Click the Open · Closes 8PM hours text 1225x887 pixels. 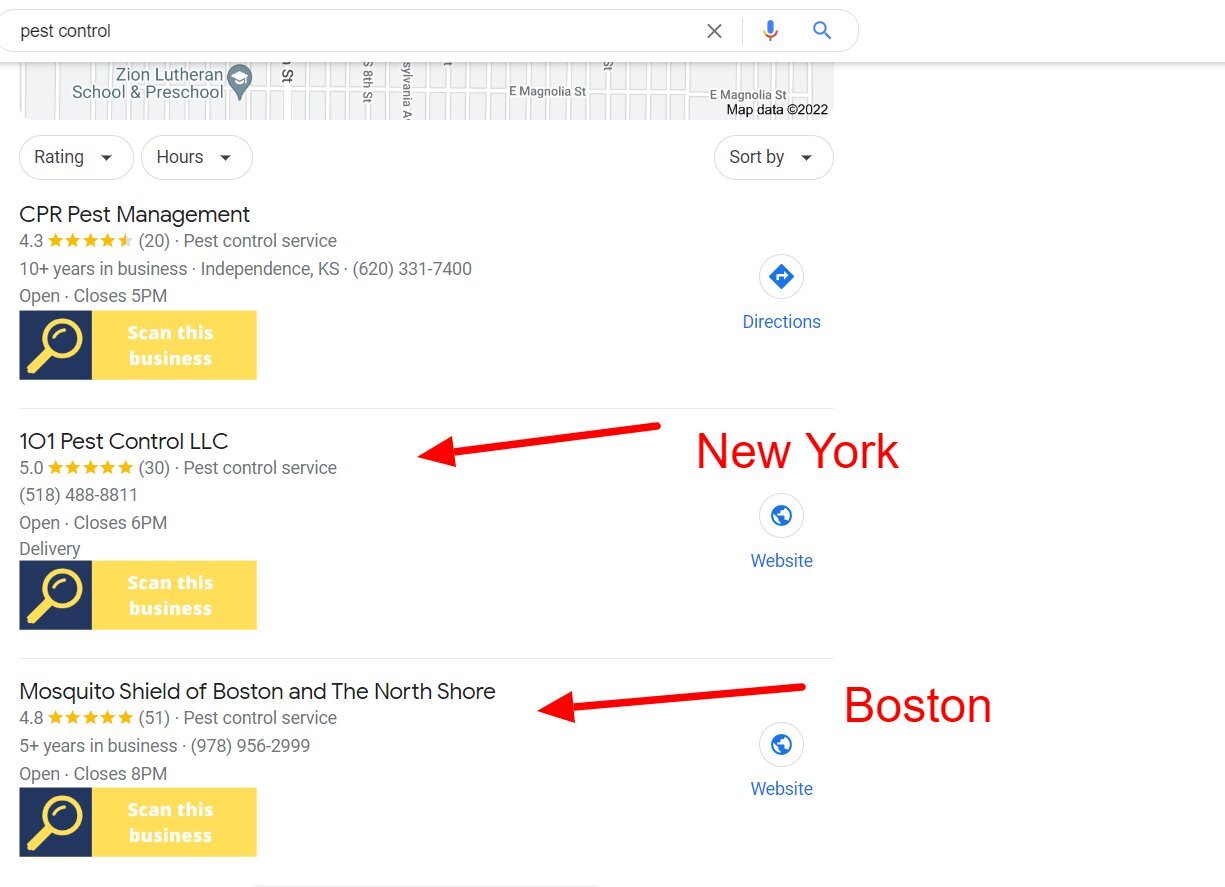pos(93,774)
